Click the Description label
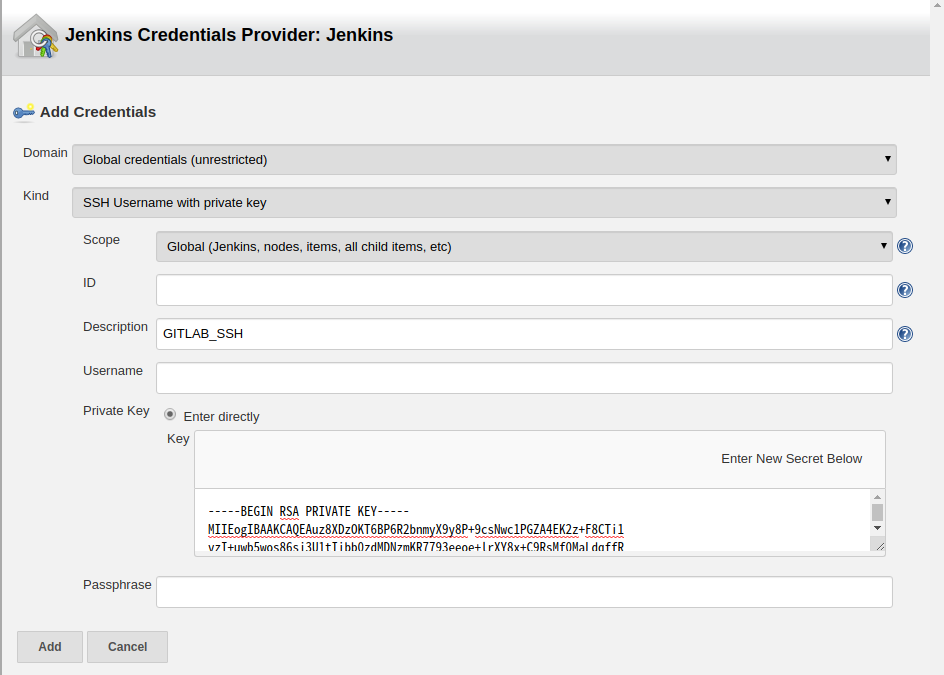 click(116, 327)
